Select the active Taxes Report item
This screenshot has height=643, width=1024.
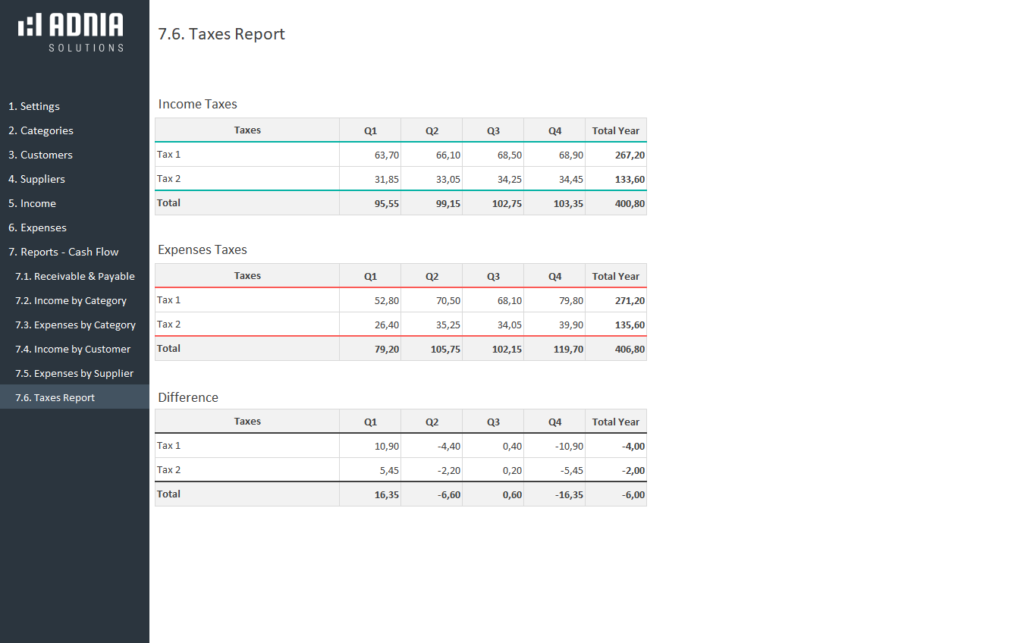pos(56,397)
